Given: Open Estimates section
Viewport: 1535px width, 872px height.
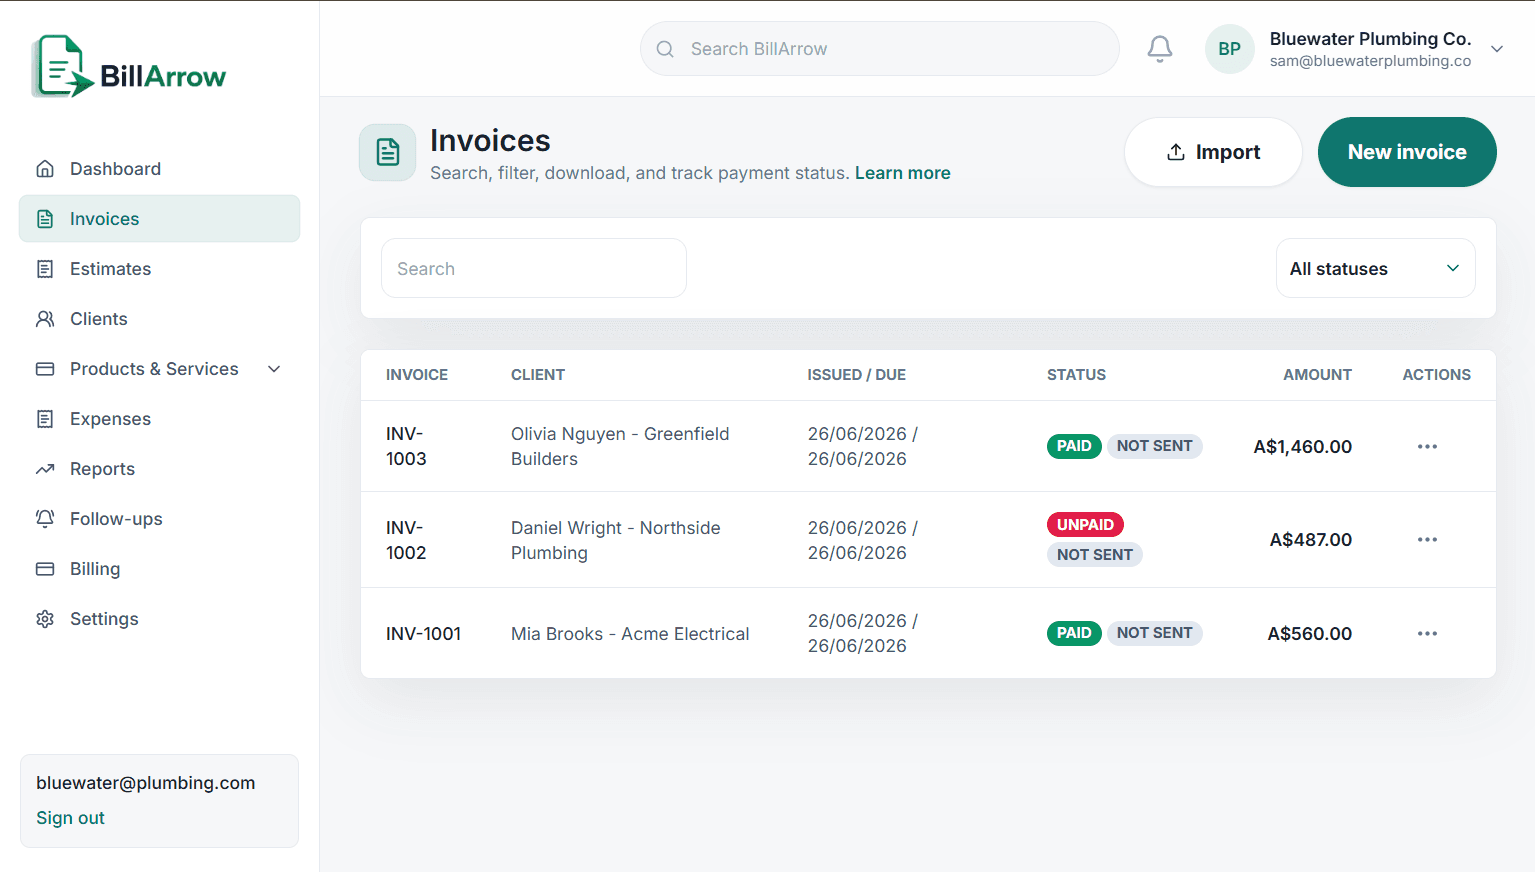Looking at the screenshot, I should [x=159, y=269].
